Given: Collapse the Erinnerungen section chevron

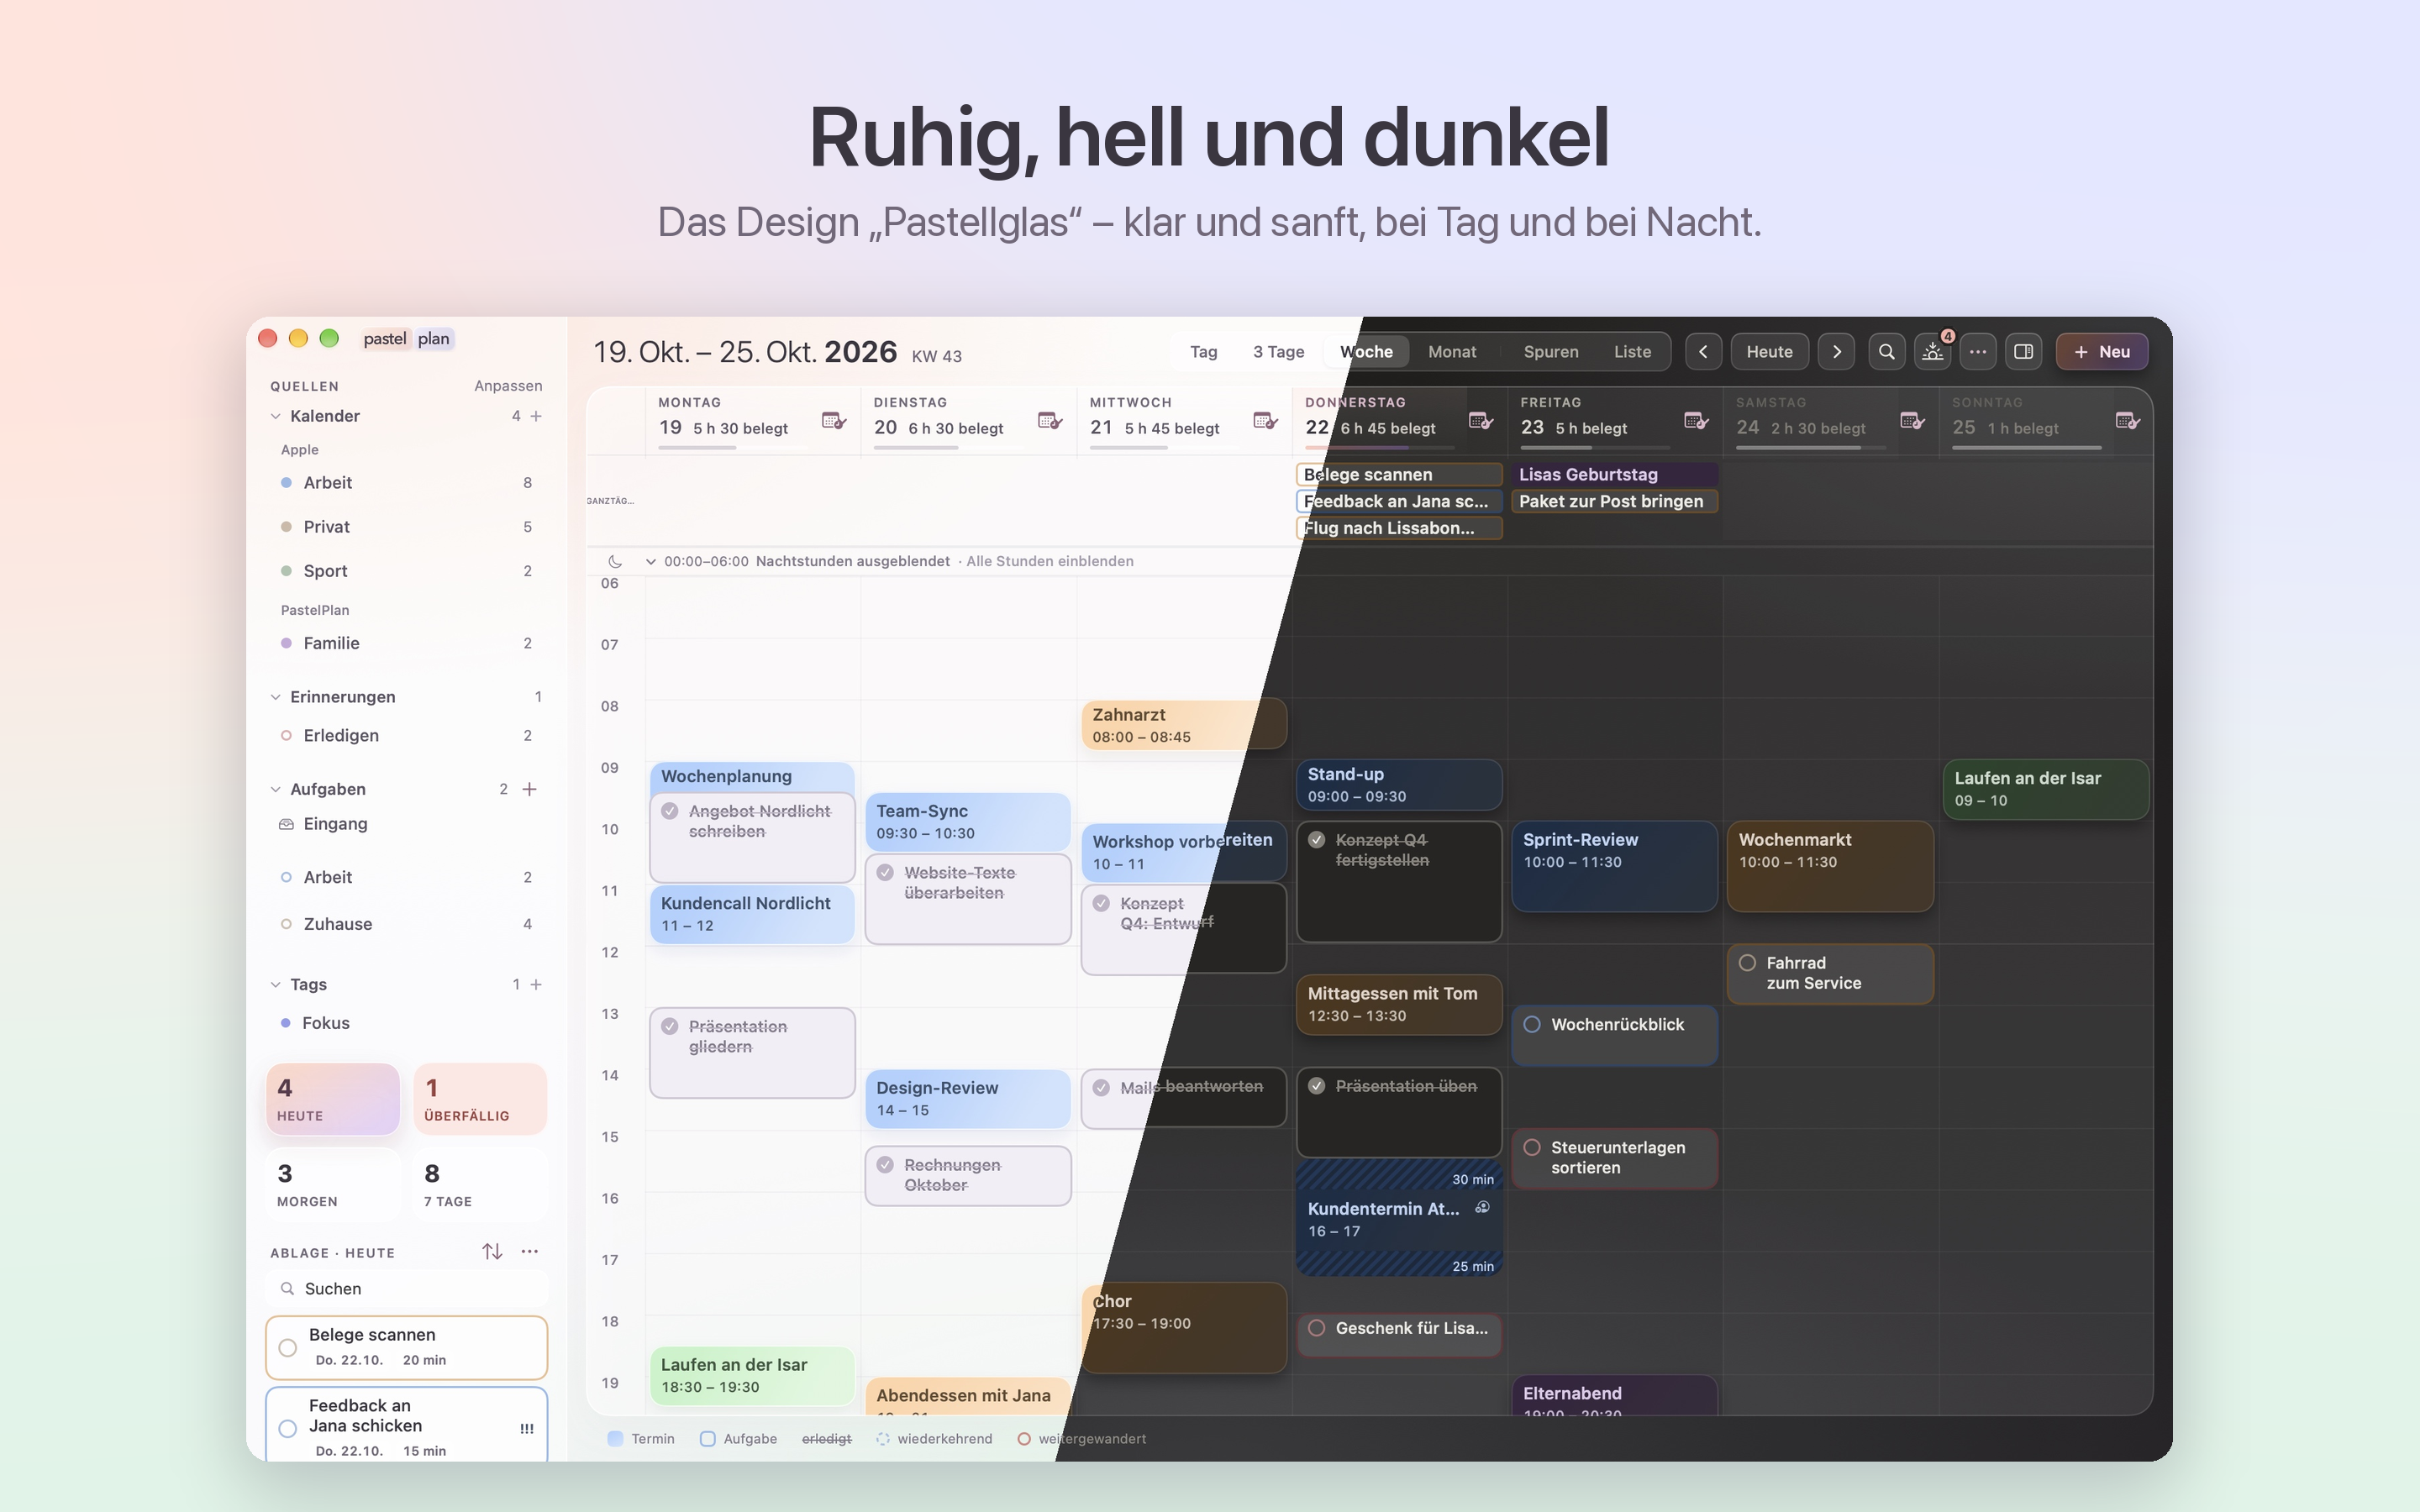Looking at the screenshot, I should pyautogui.click(x=275, y=697).
